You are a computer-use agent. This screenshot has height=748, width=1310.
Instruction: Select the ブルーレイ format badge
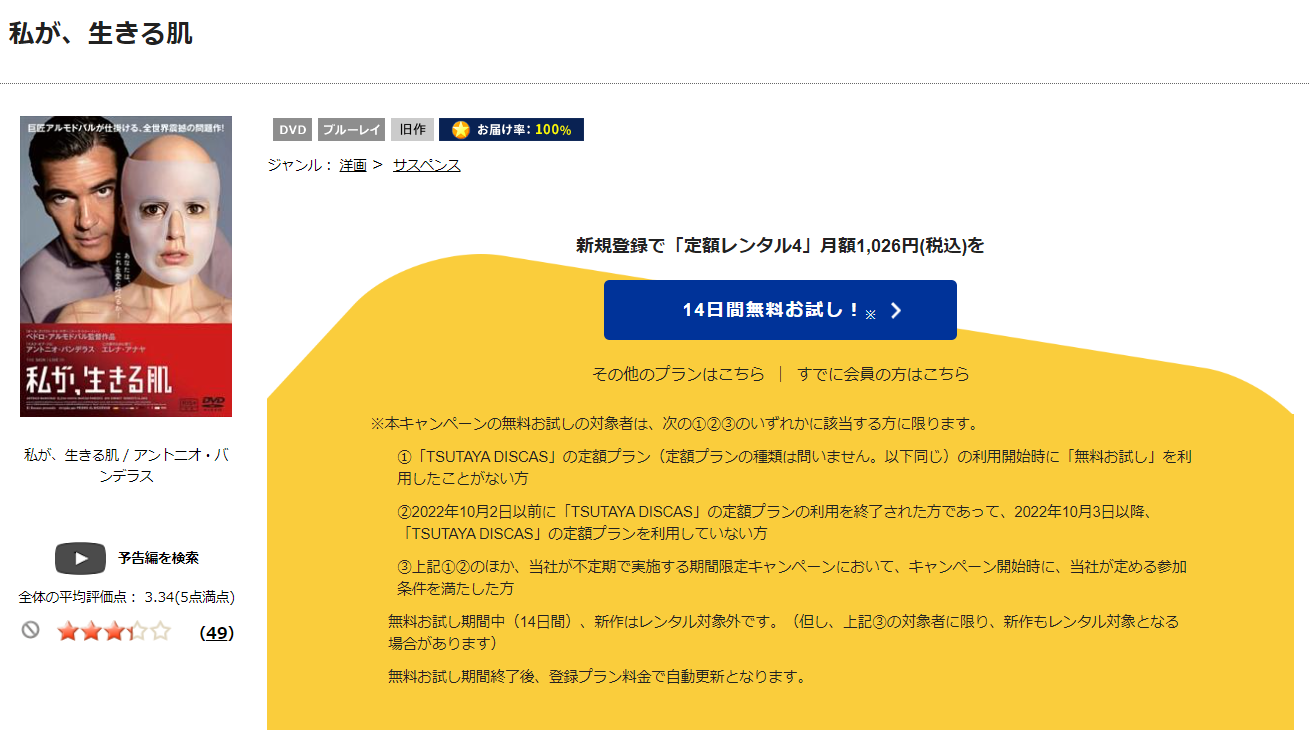click(x=350, y=129)
